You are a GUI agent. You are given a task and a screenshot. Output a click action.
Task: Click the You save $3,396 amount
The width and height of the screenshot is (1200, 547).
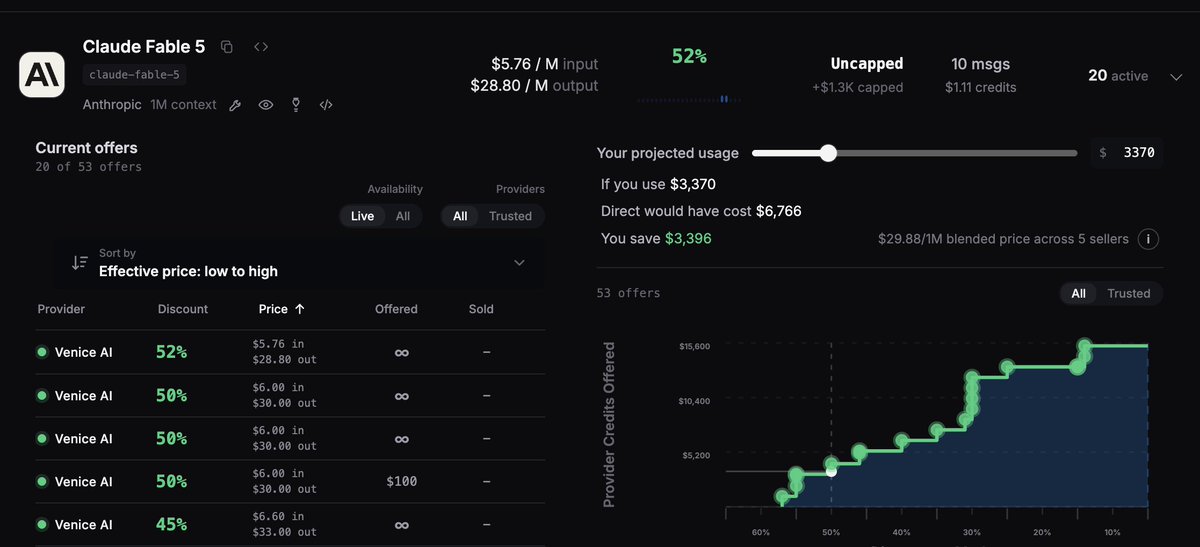pos(656,238)
